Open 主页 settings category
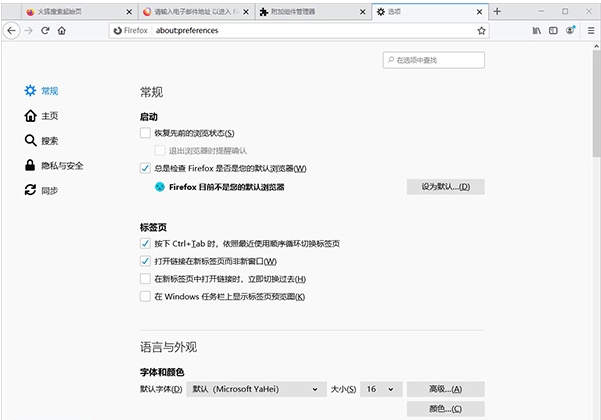 41,116
